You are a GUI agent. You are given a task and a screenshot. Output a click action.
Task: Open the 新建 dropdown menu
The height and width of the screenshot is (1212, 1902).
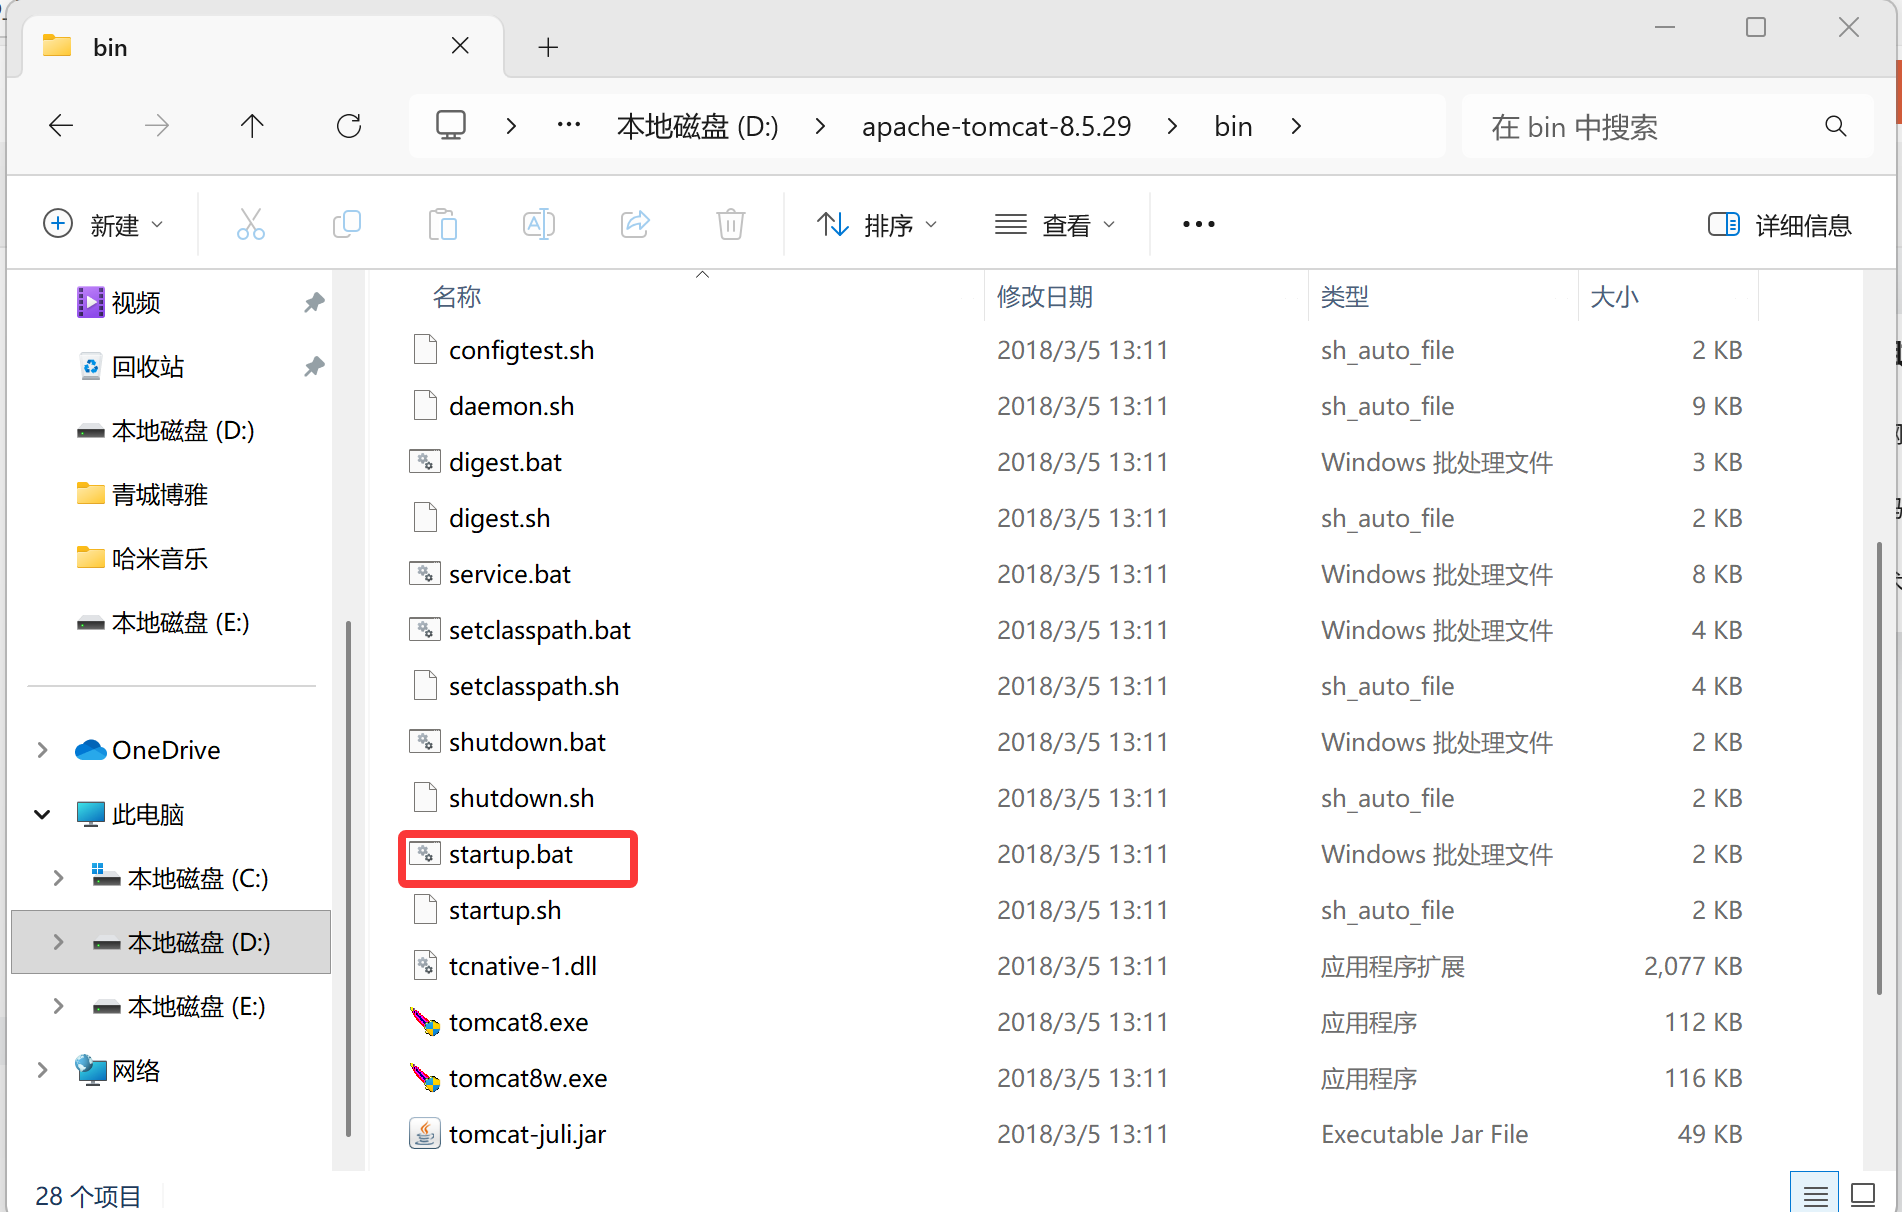click(x=103, y=224)
